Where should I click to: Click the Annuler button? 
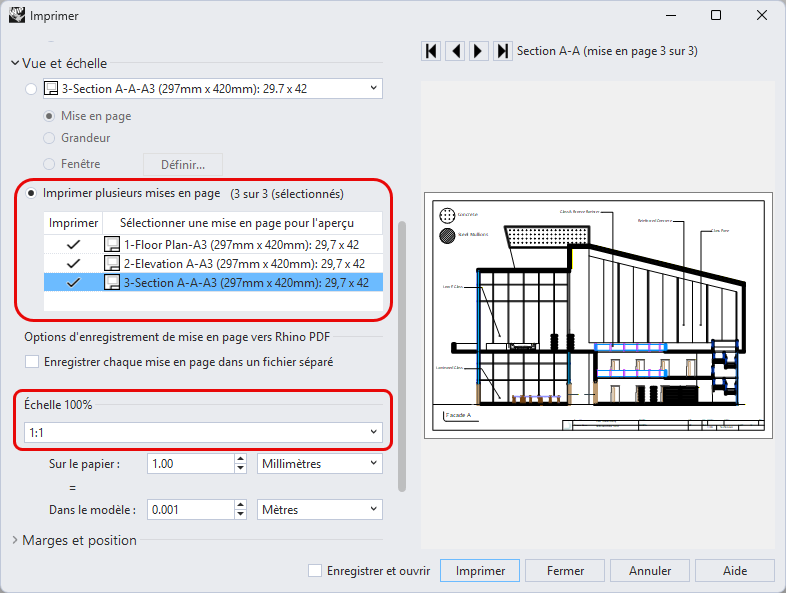coord(650,571)
